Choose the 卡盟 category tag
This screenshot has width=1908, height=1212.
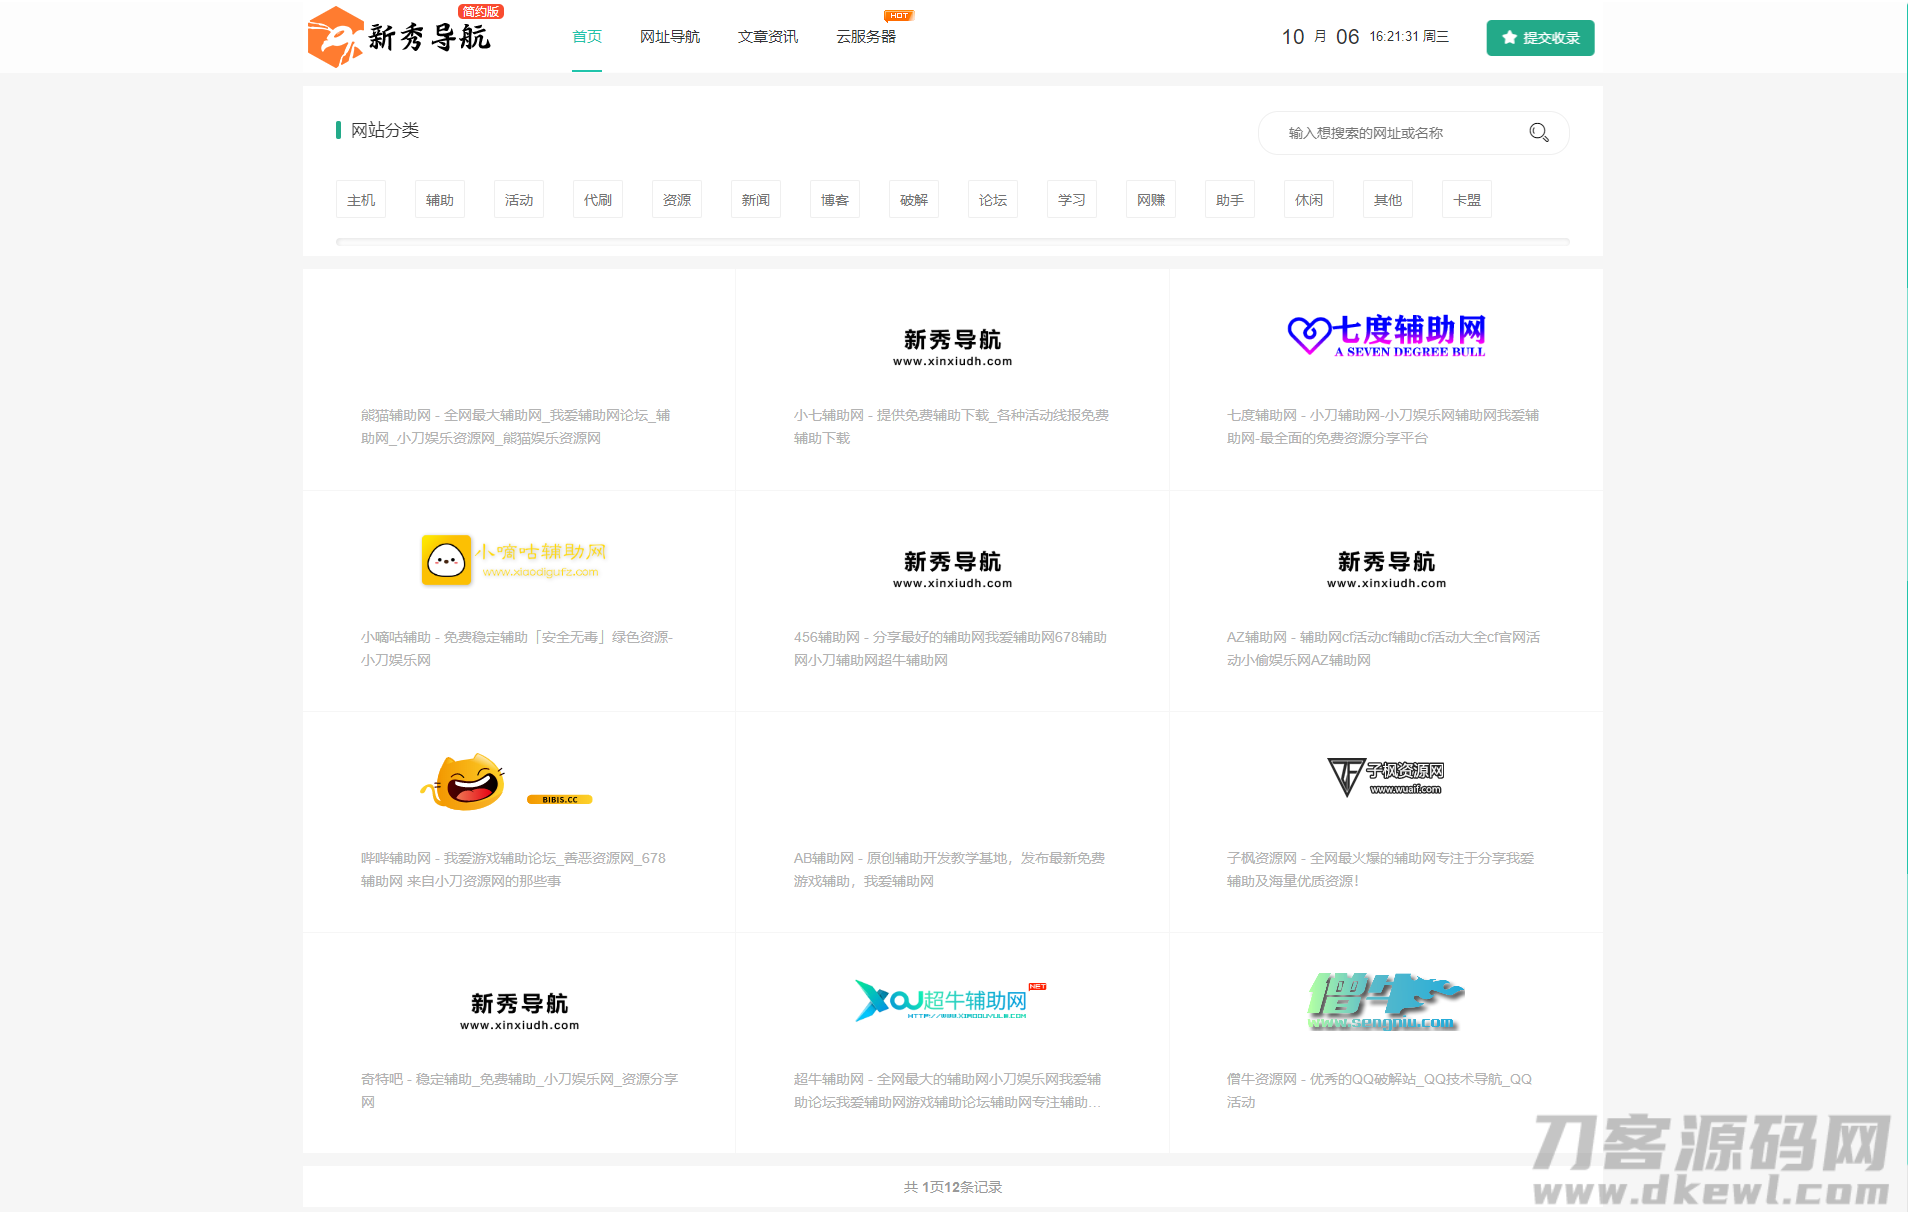1467,200
